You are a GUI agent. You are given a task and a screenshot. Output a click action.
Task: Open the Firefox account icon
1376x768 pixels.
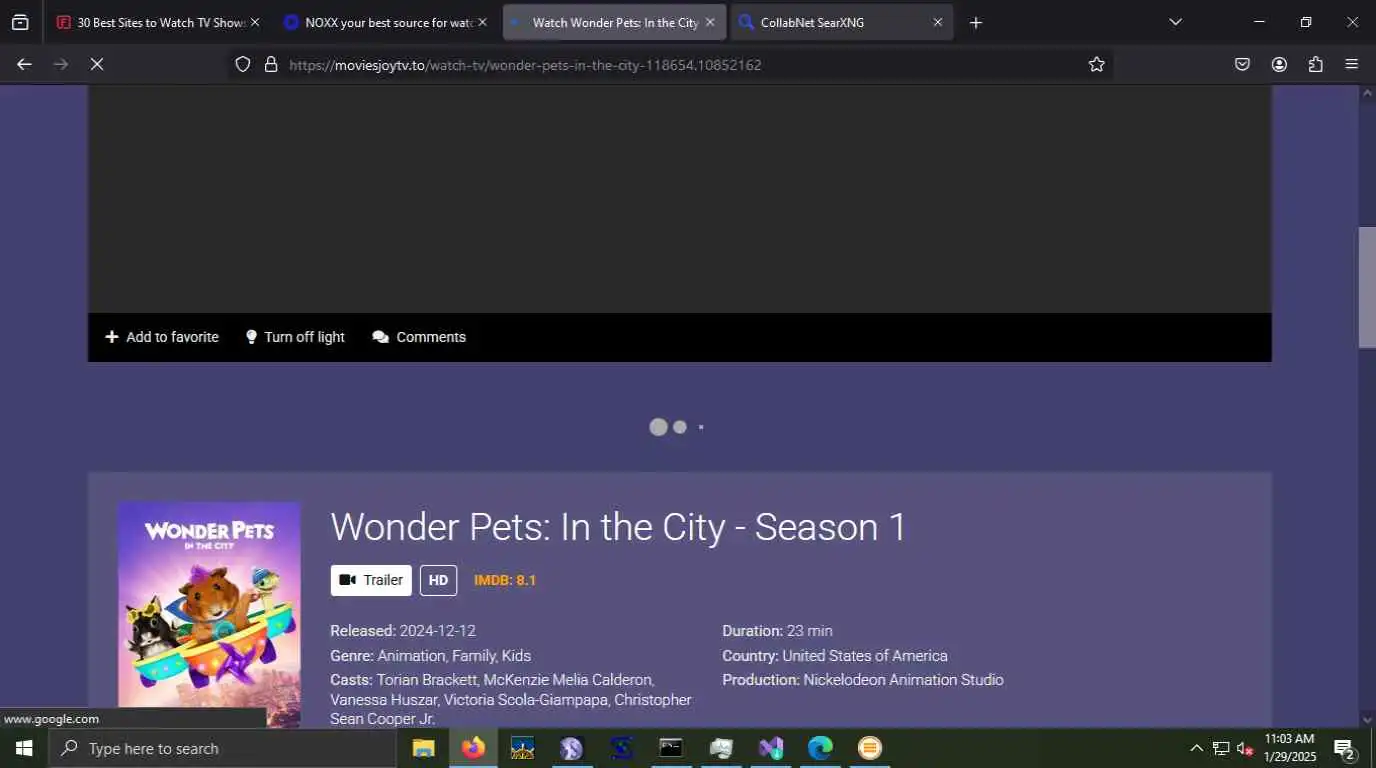(1279, 64)
